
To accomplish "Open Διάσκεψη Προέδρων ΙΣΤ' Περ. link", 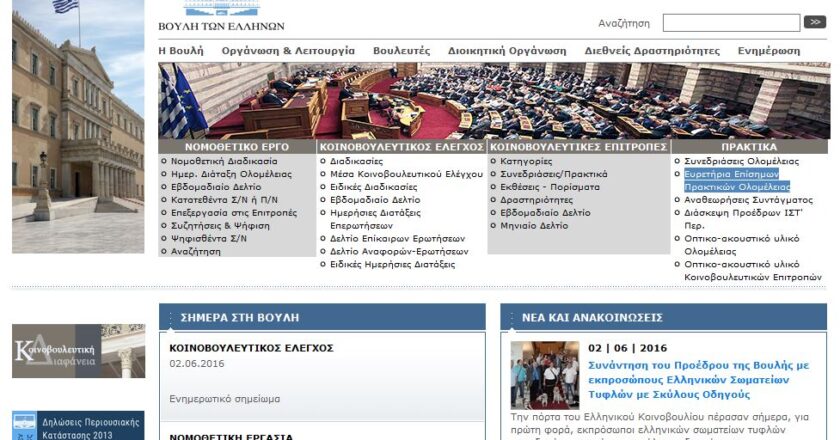I will (743, 219).
